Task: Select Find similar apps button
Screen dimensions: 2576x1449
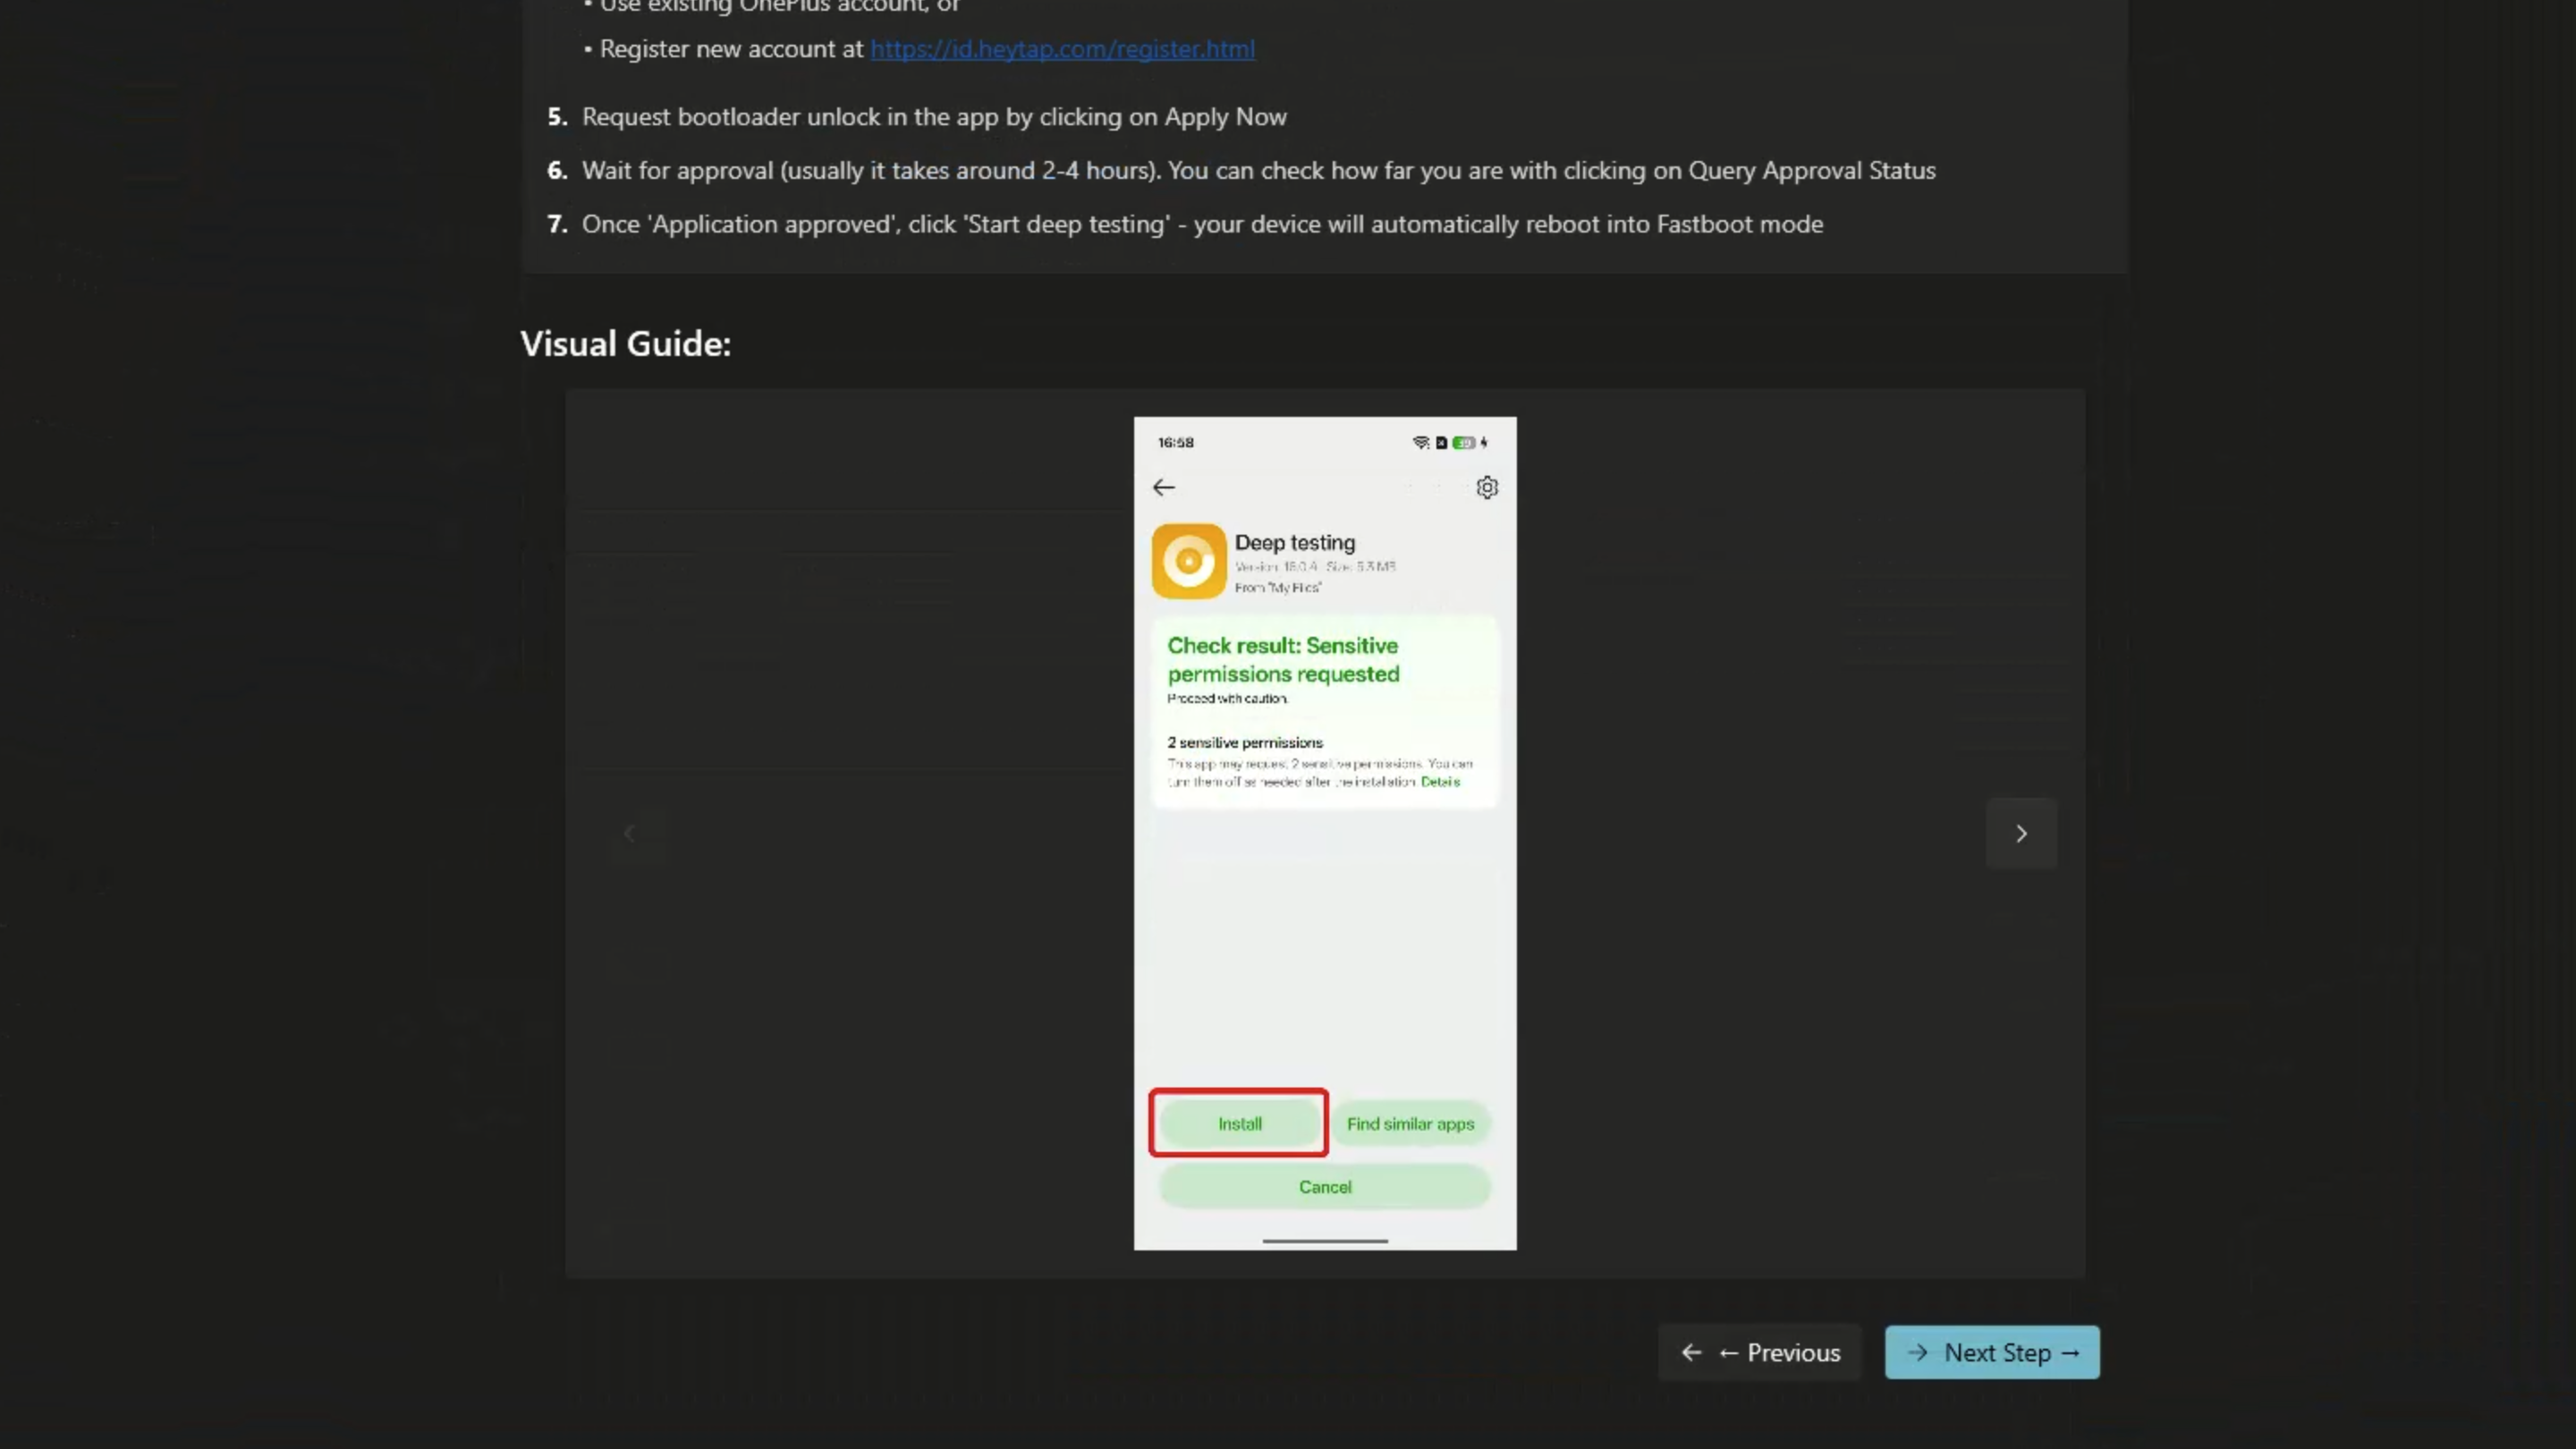Action: [1410, 1124]
